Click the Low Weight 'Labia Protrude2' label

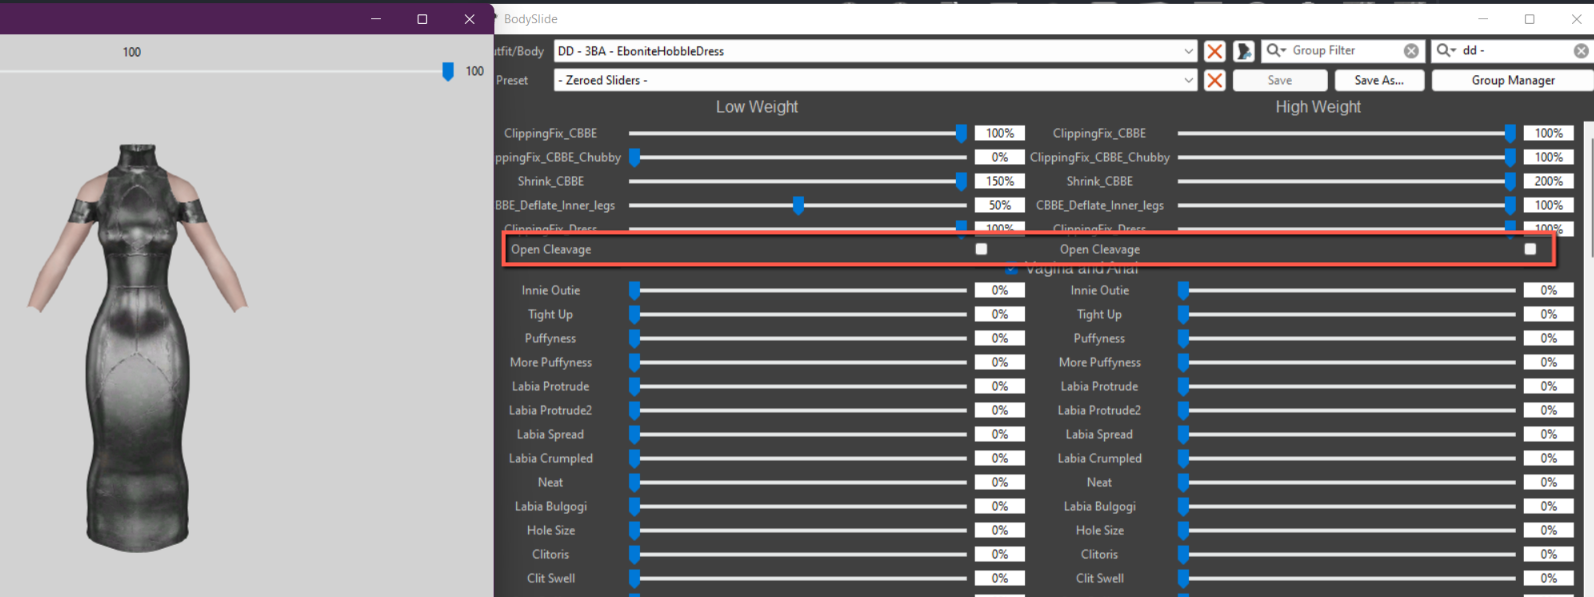click(550, 410)
